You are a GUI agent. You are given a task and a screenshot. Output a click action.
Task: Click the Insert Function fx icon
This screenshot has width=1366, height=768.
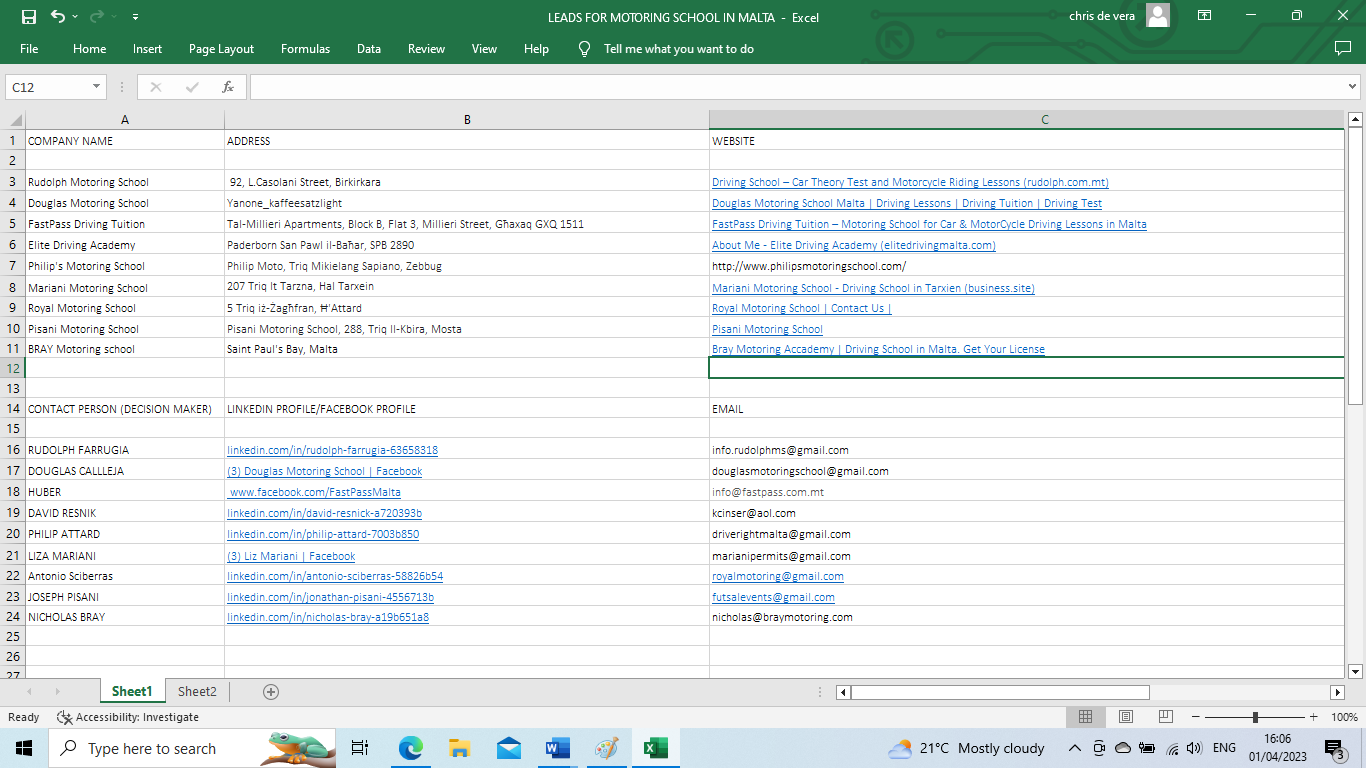coord(228,87)
